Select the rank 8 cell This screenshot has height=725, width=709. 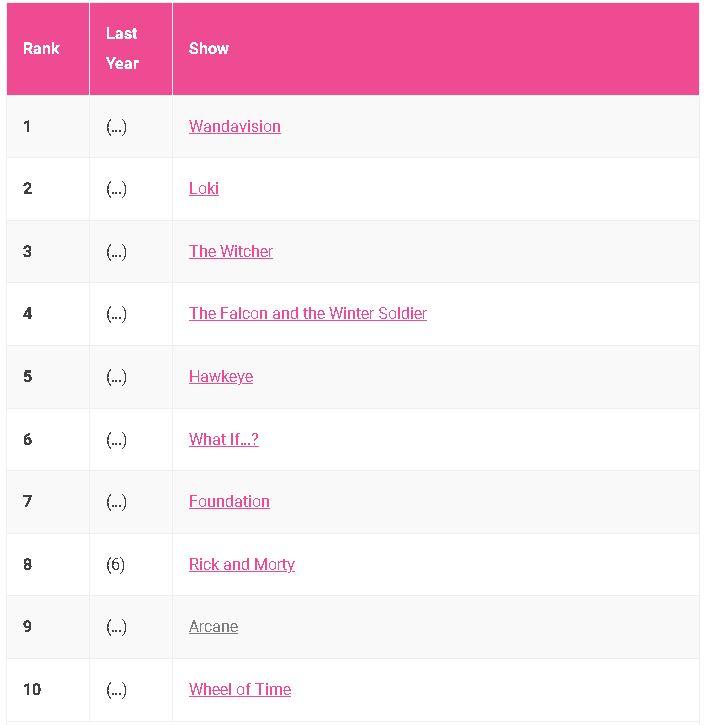click(27, 564)
